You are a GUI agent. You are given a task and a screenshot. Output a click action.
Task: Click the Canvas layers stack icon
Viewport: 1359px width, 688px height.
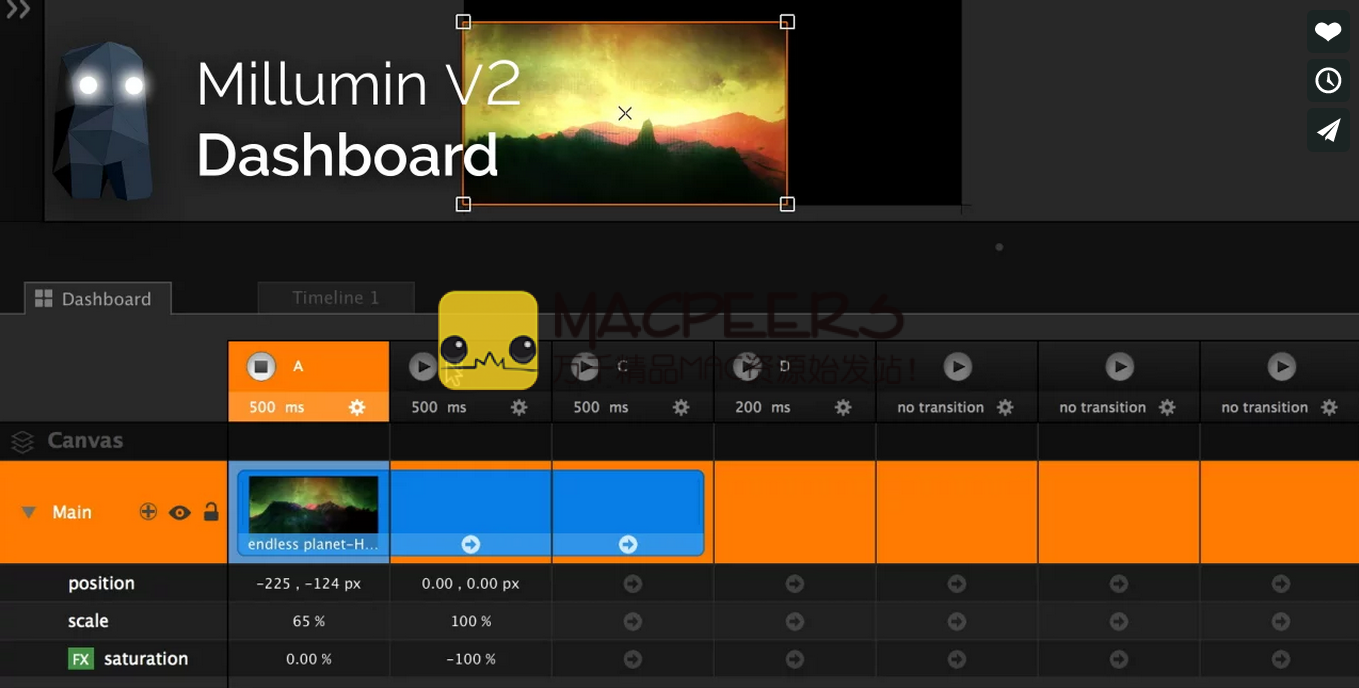pos(22,441)
